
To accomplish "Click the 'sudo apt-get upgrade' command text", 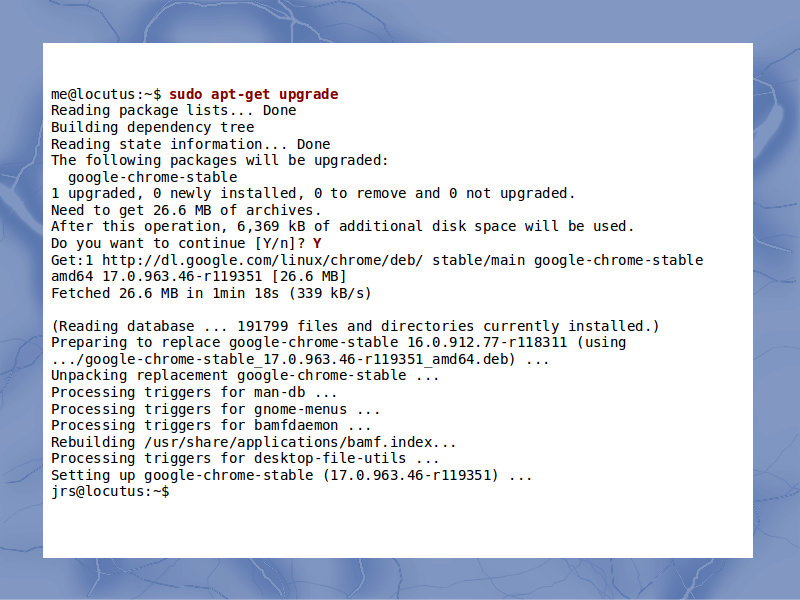I will [254, 95].
